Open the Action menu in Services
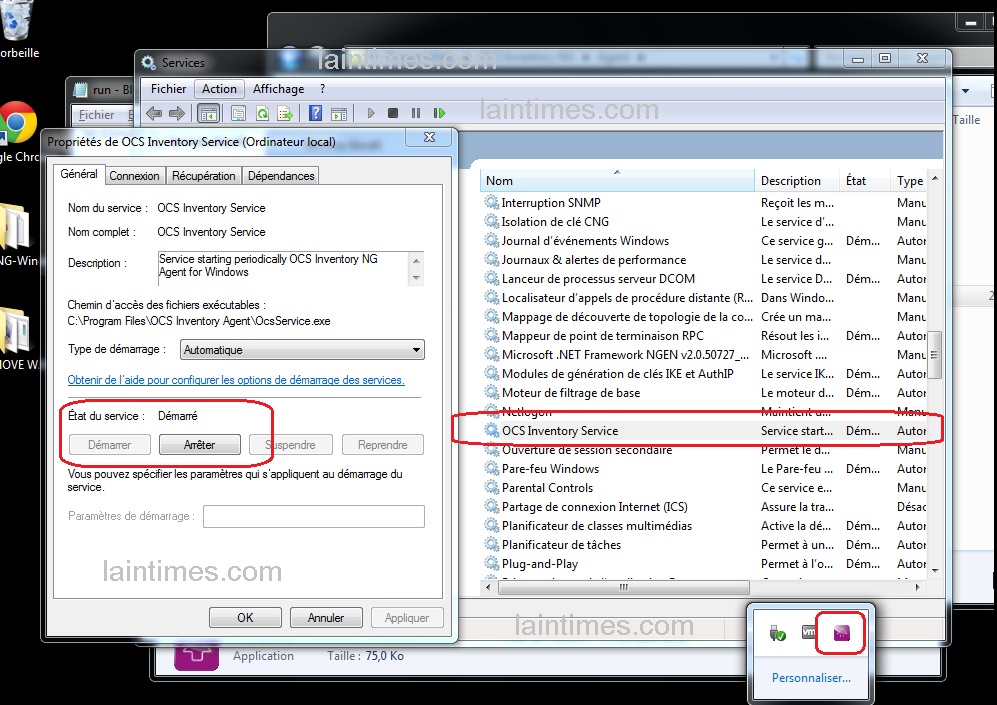The height and width of the screenshot is (705, 997). [219, 89]
